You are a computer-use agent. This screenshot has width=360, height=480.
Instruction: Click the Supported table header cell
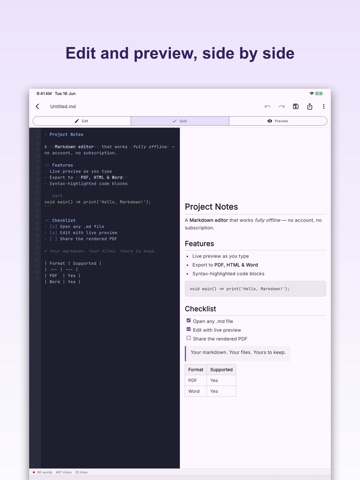click(221, 370)
